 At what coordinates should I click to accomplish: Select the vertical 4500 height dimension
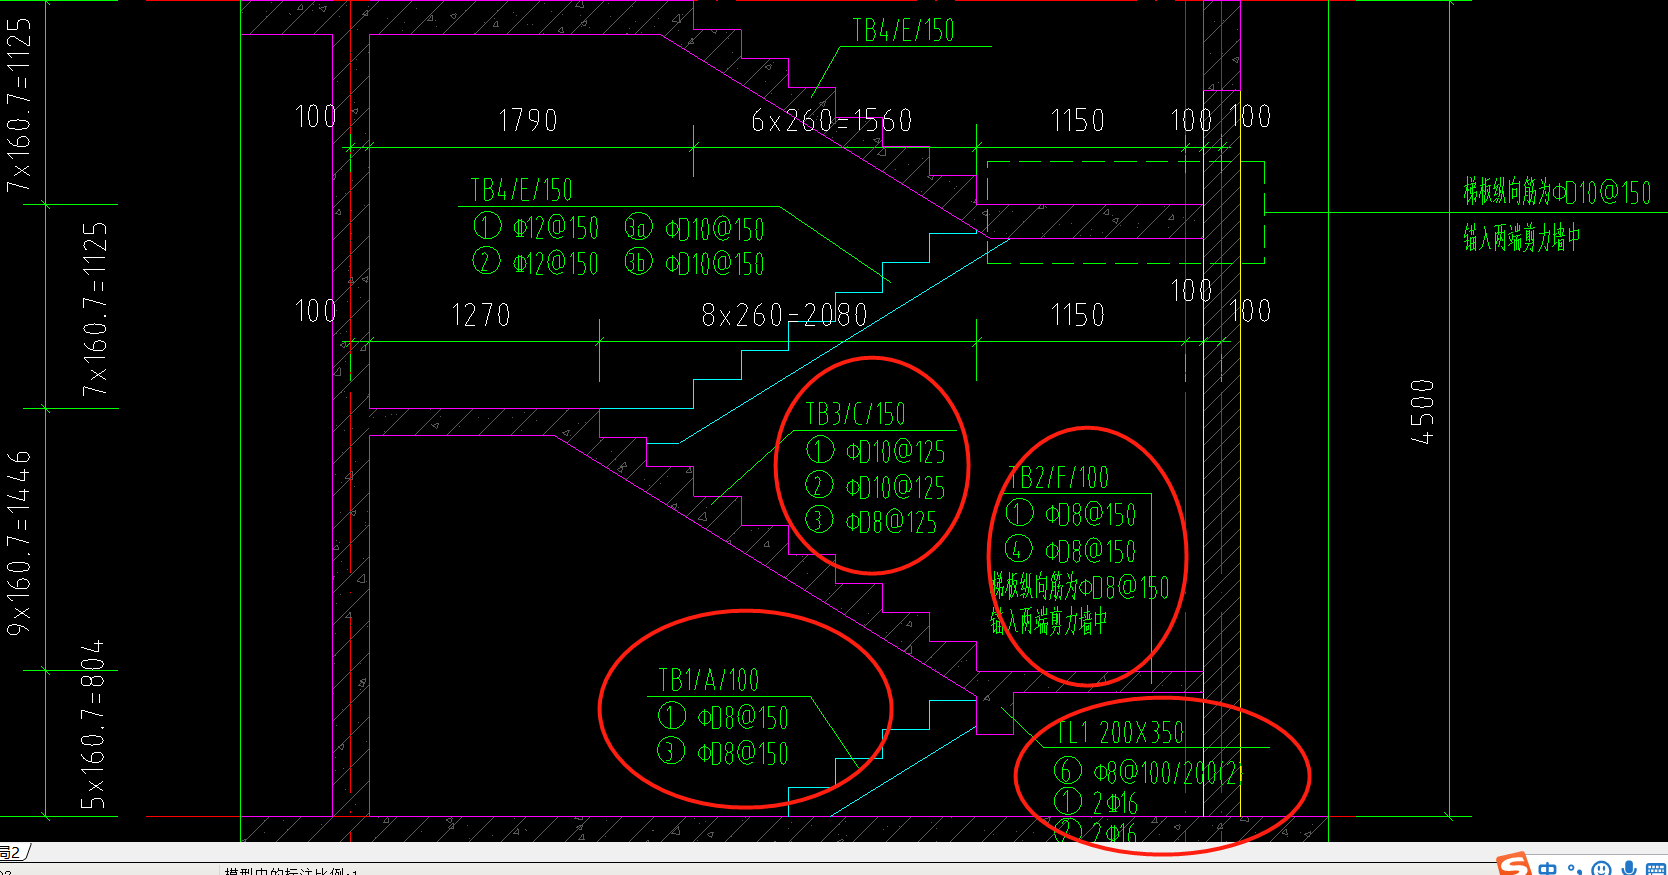click(x=1422, y=412)
